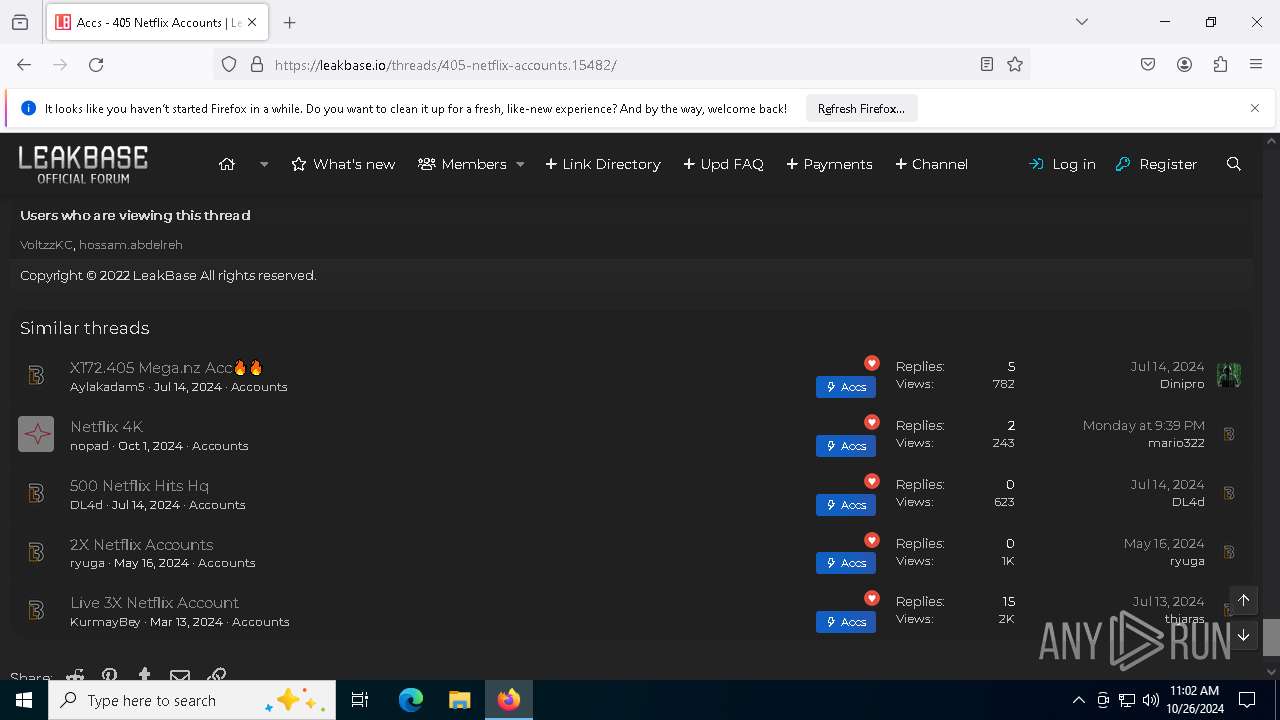Viewport: 1280px width, 720px height.
Task: Open the Live 3X Netflix Account thread
Action: coord(154,602)
